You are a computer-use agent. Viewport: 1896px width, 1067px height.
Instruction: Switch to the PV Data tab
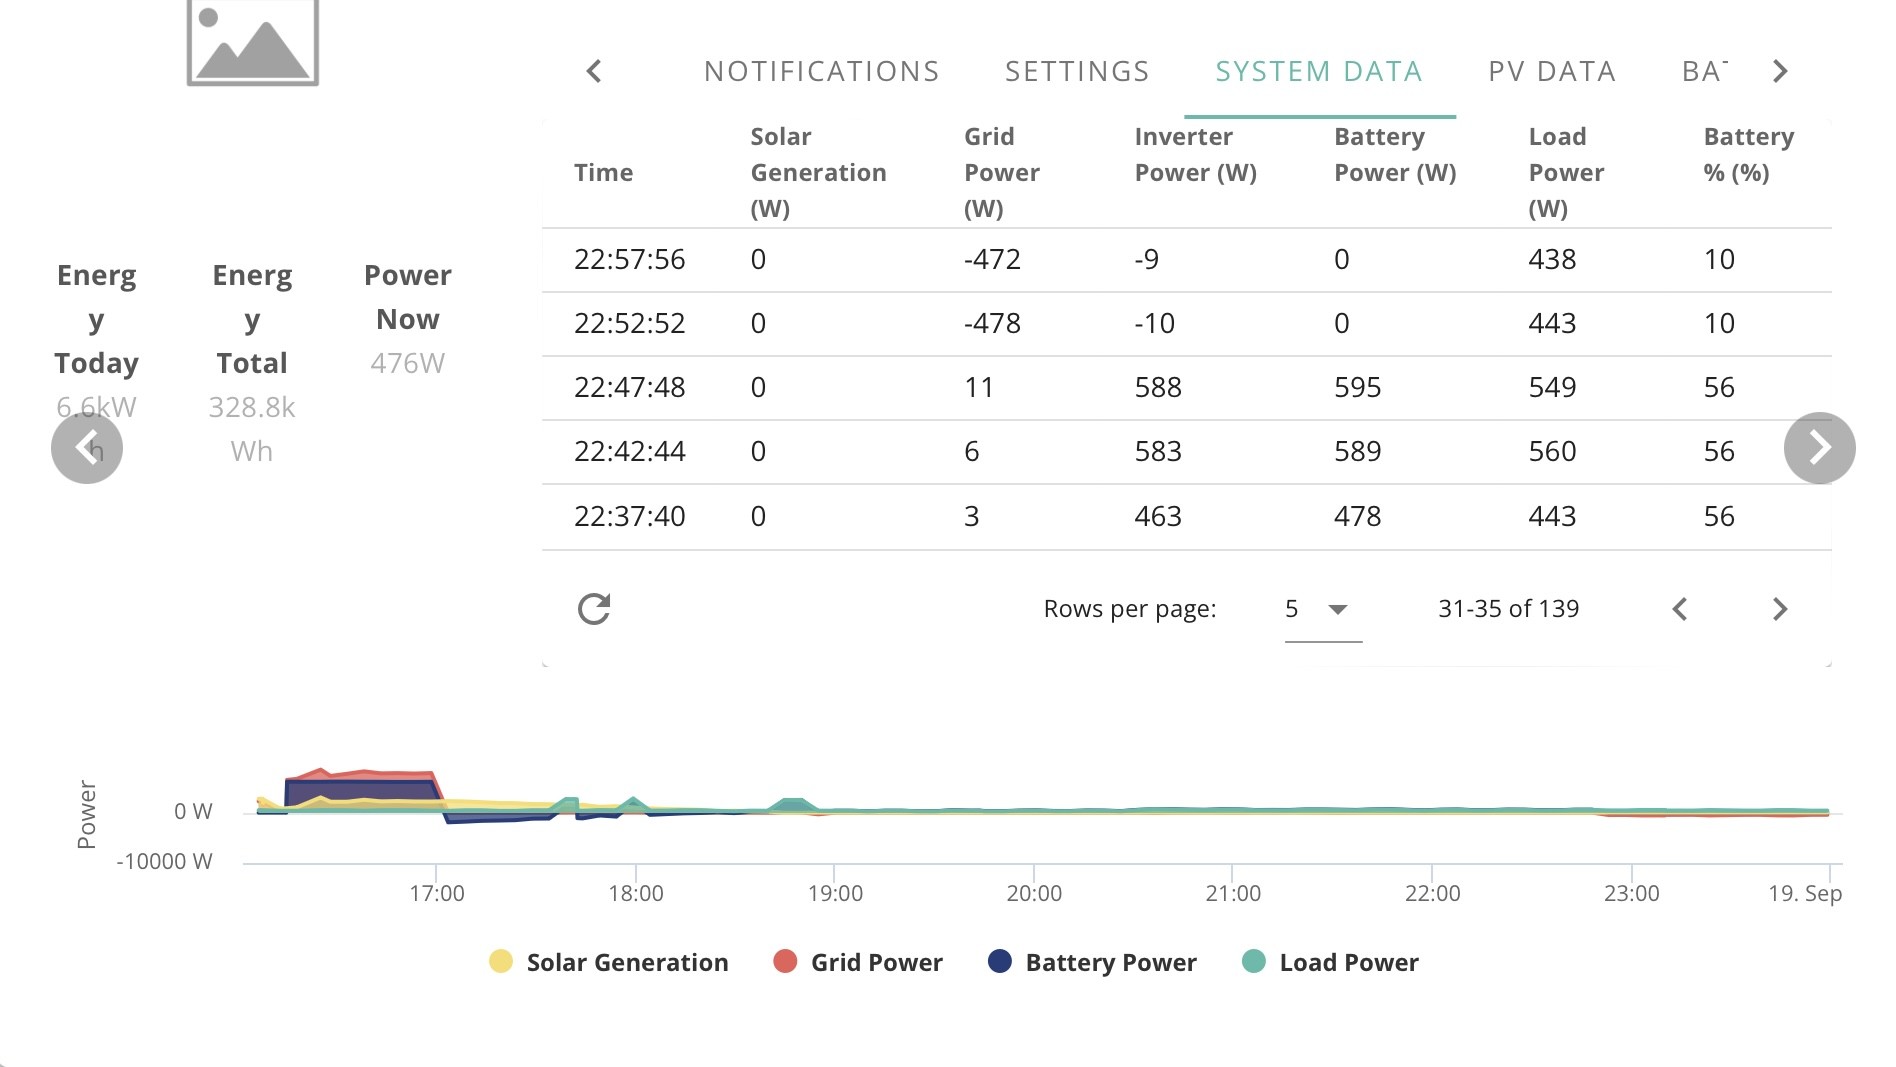pyautogui.click(x=1552, y=71)
